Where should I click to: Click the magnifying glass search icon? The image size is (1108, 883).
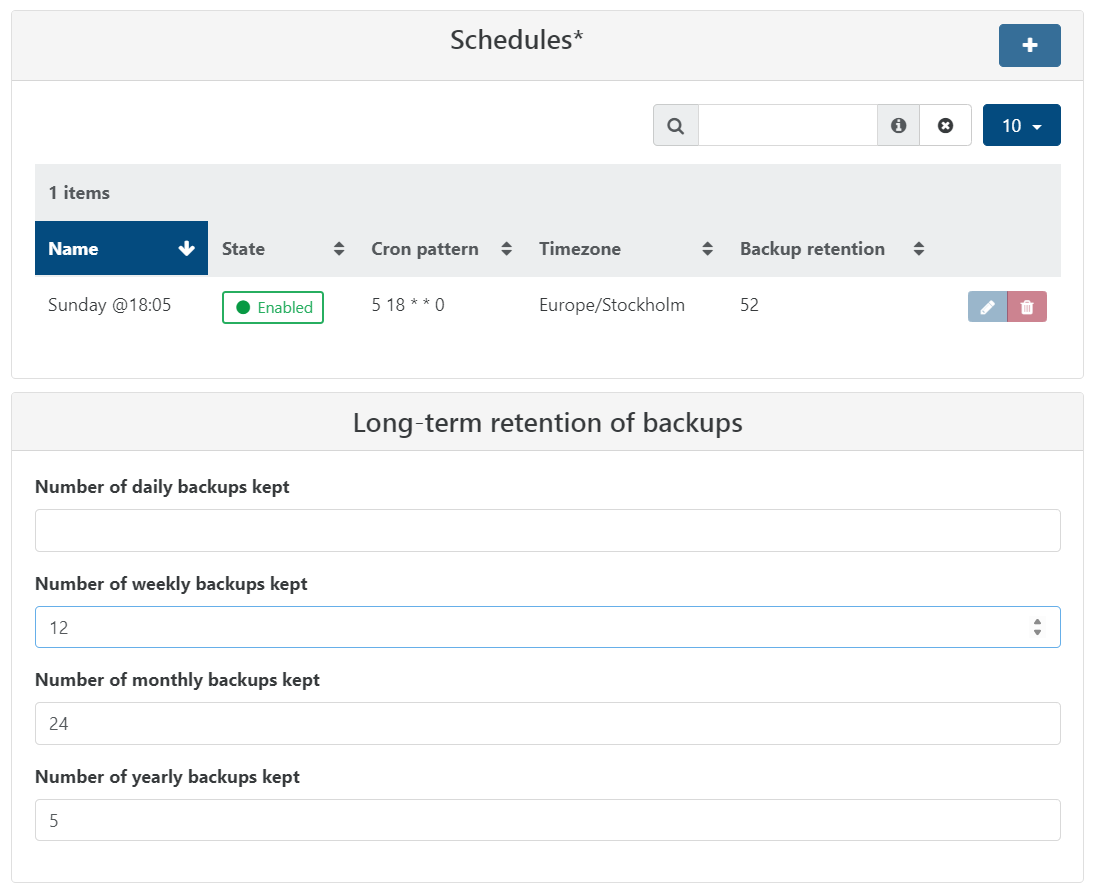[676, 126]
